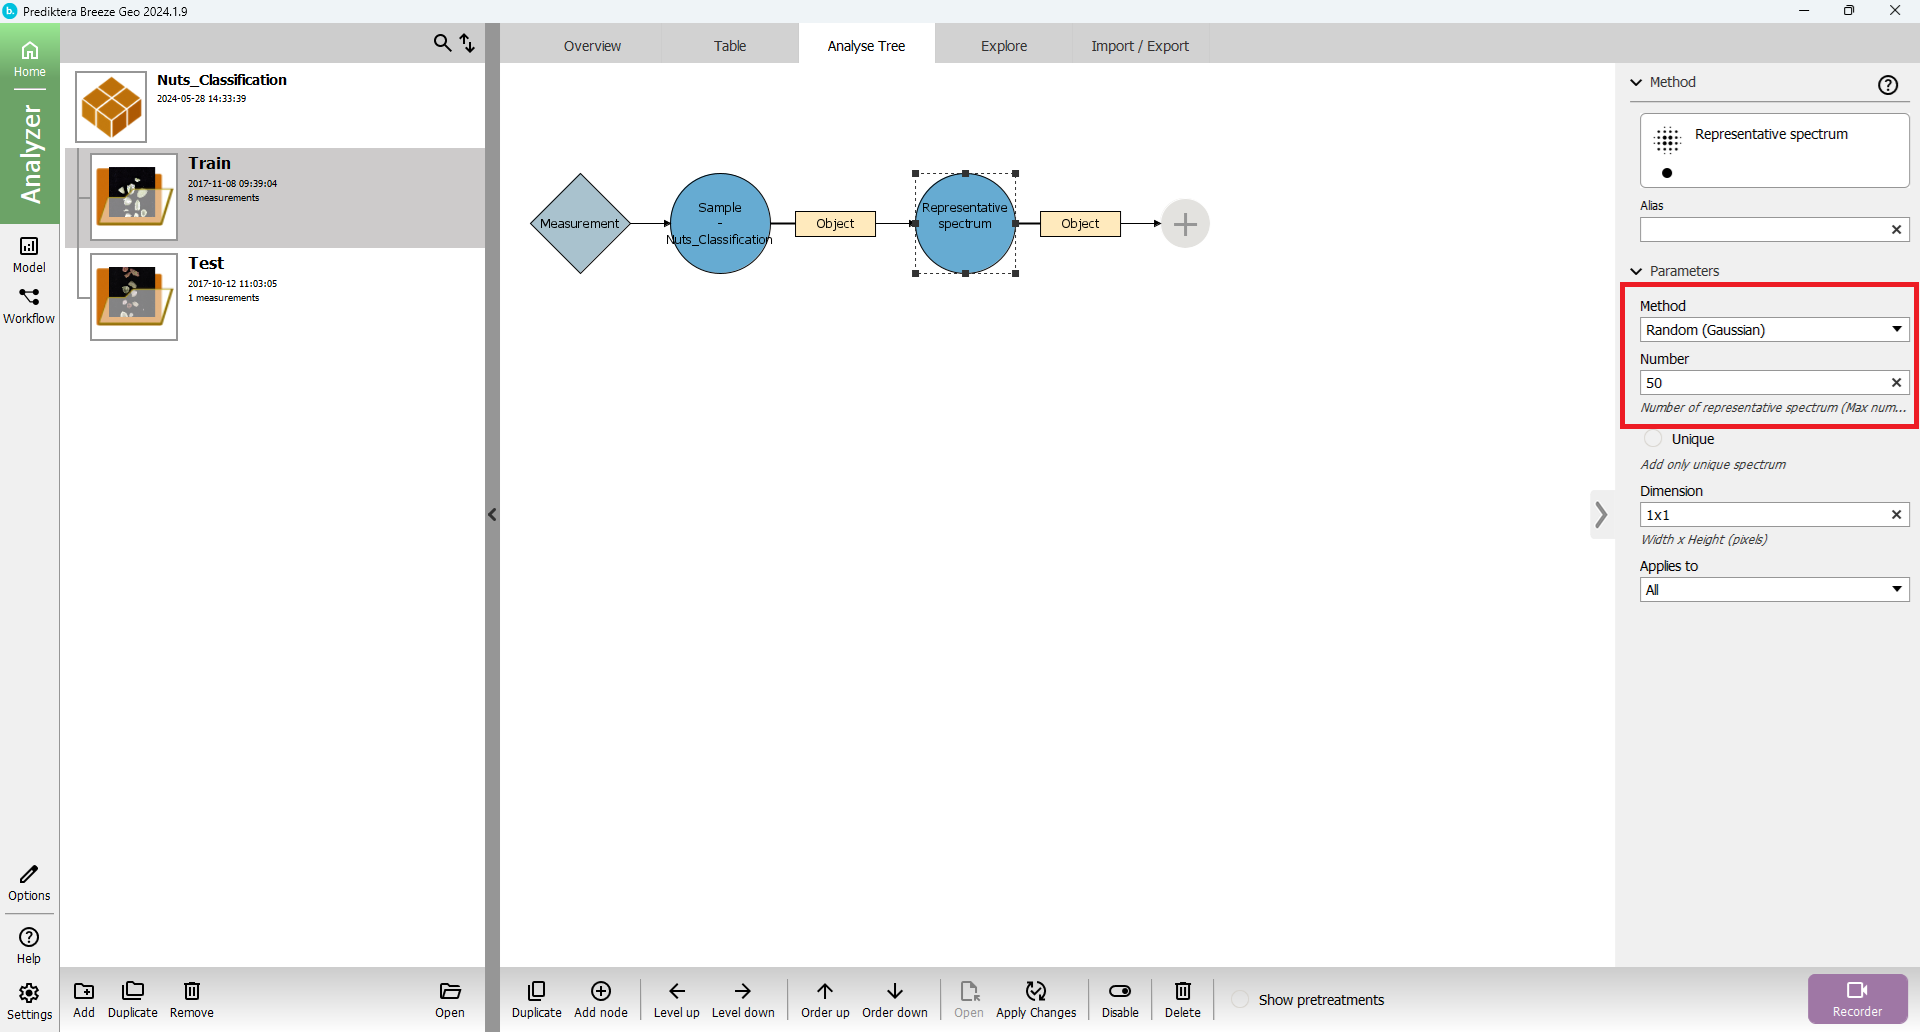Enable the Unique spectrum option
The image size is (1920, 1032).
pos(1654,439)
